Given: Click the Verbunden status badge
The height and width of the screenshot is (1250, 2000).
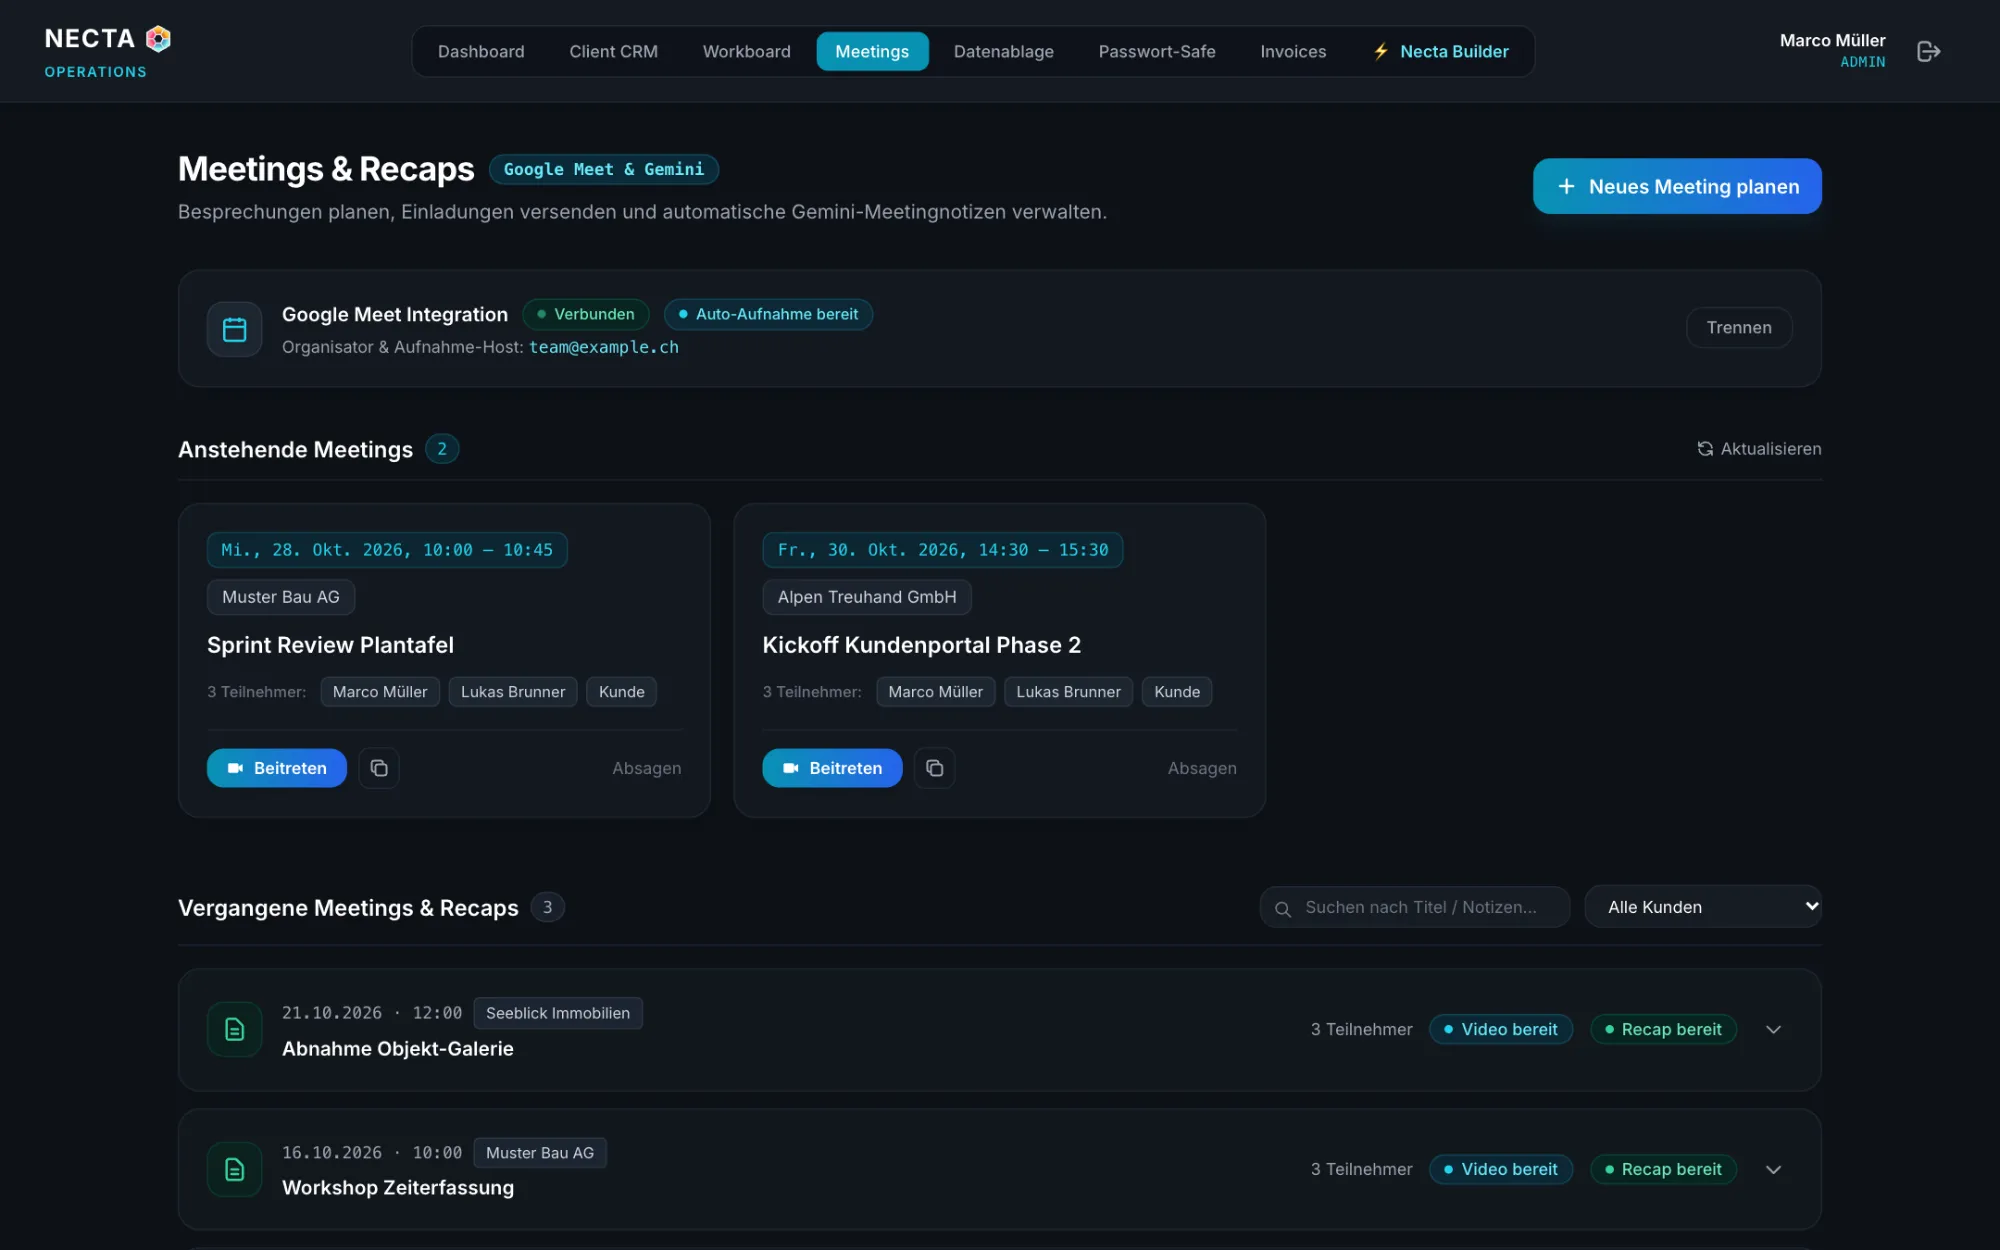Looking at the screenshot, I should [586, 314].
